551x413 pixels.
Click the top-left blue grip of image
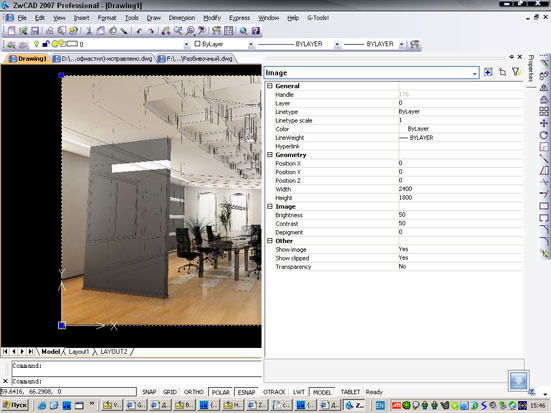[x=61, y=75]
